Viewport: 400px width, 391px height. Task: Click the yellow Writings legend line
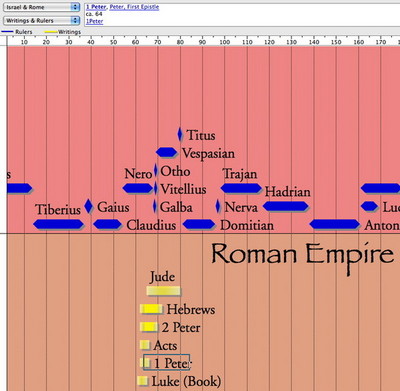click(51, 32)
